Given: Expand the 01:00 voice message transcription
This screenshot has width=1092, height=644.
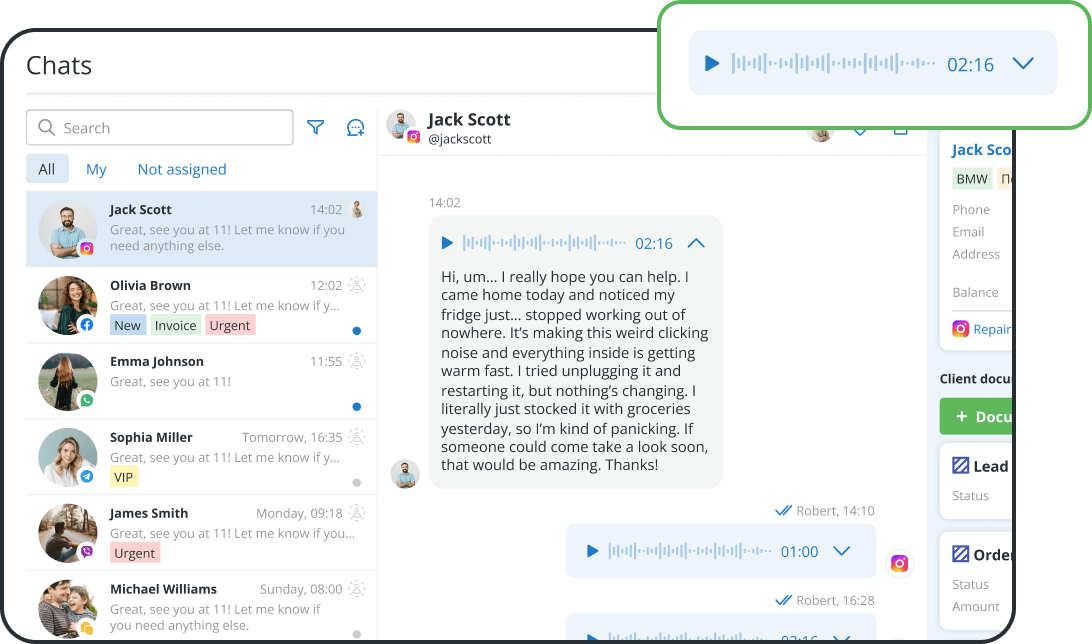Looking at the screenshot, I should click(x=842, y=551).
